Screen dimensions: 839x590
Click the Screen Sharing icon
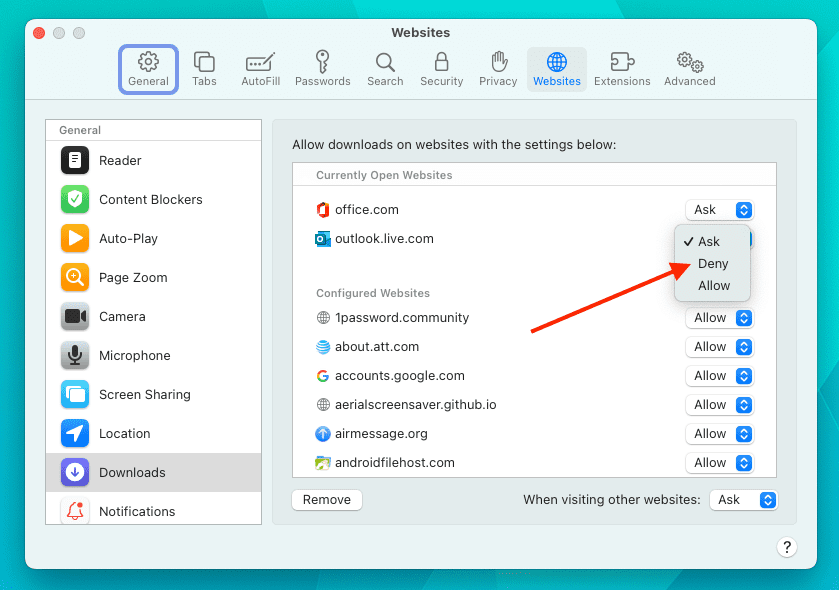75,395
